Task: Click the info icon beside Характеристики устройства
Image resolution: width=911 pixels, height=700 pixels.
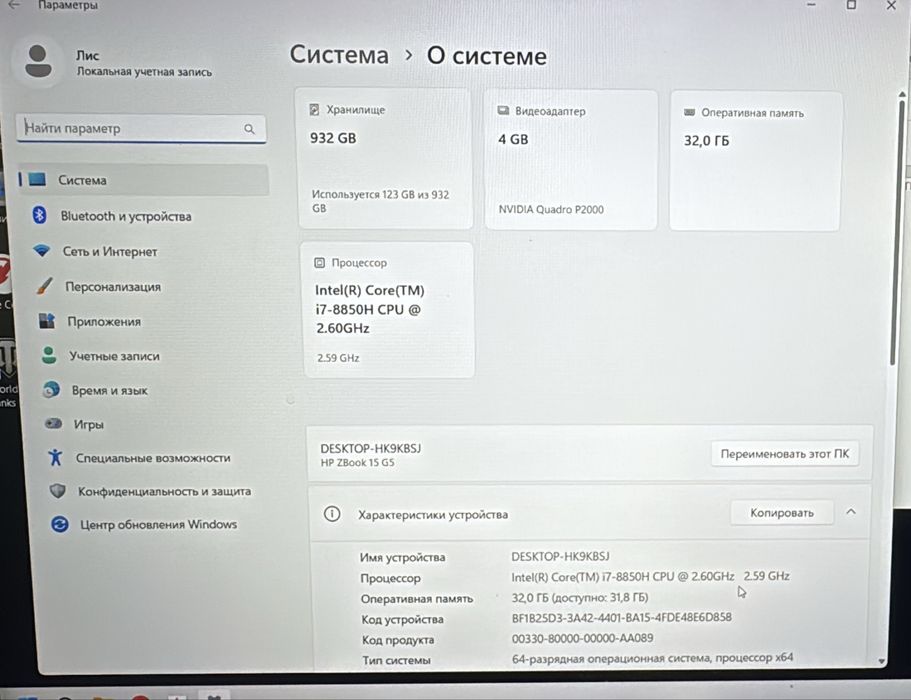Action: [x=332, y=514]
